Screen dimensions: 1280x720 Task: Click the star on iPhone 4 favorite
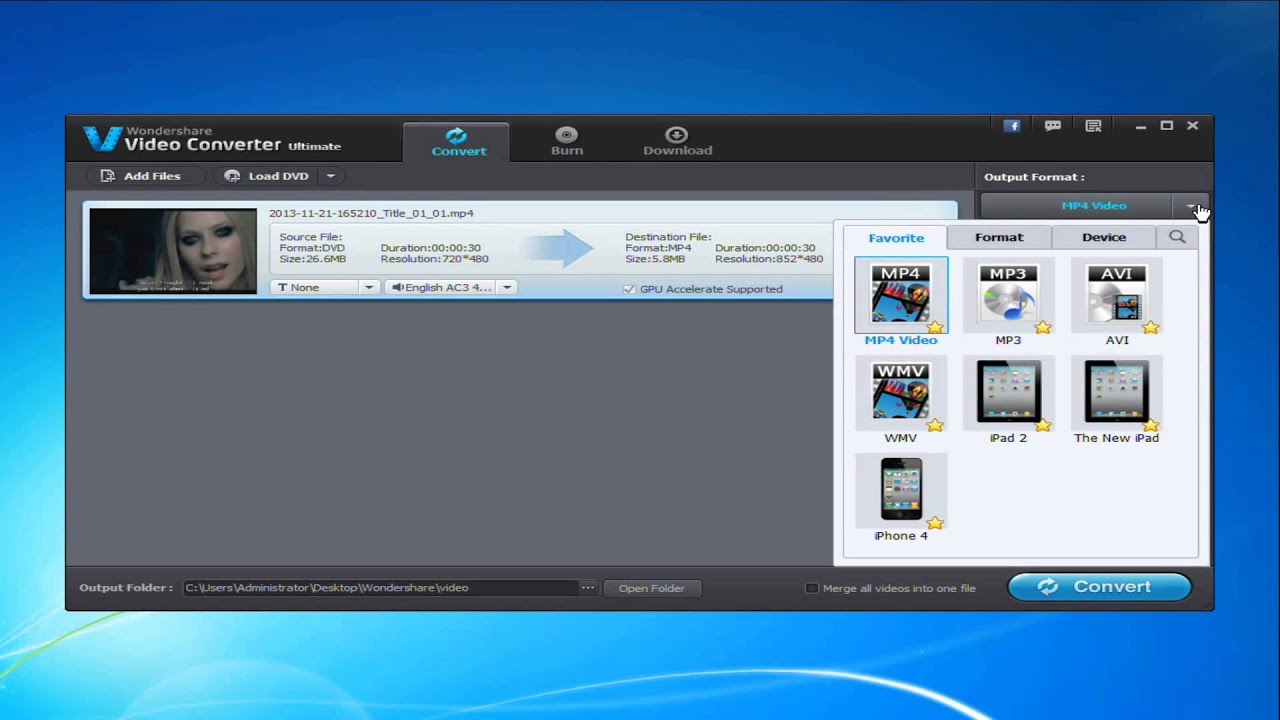click(935, 523)
